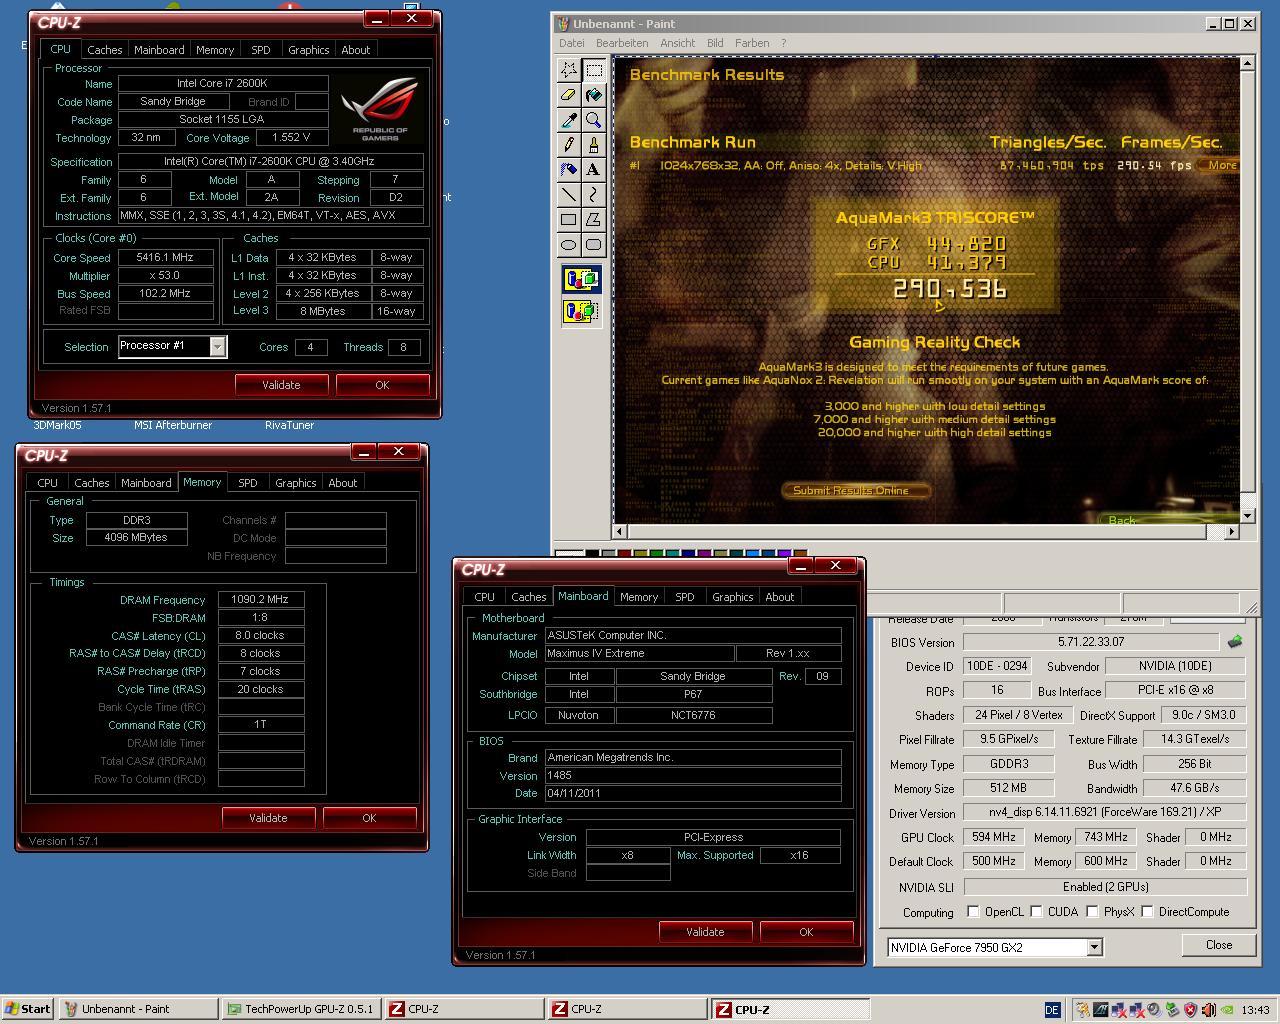
Task: Open the Farben menu in Paint
Action: click(x=752, y=43)
